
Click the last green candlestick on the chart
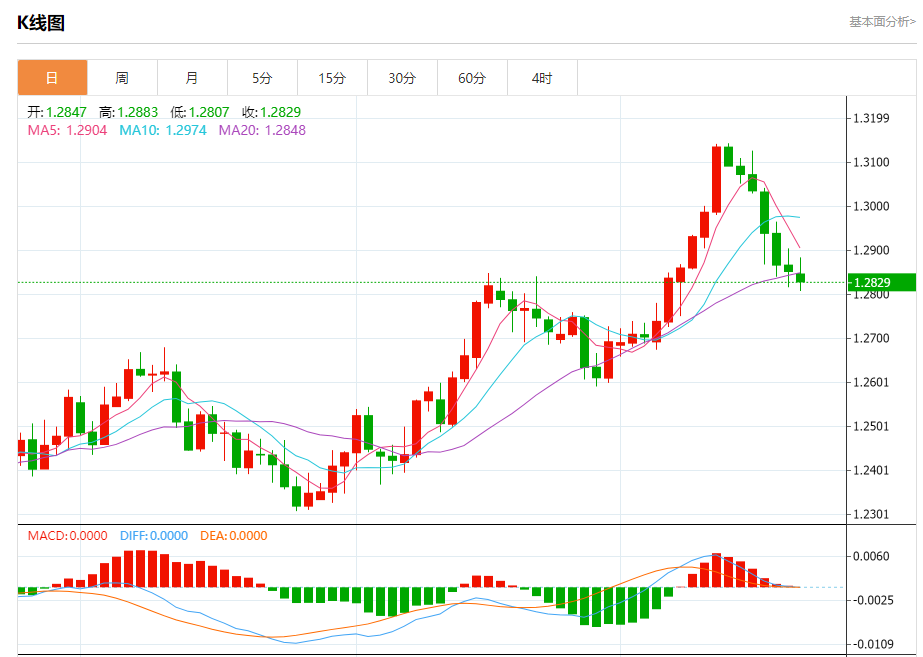click(801, 278)
